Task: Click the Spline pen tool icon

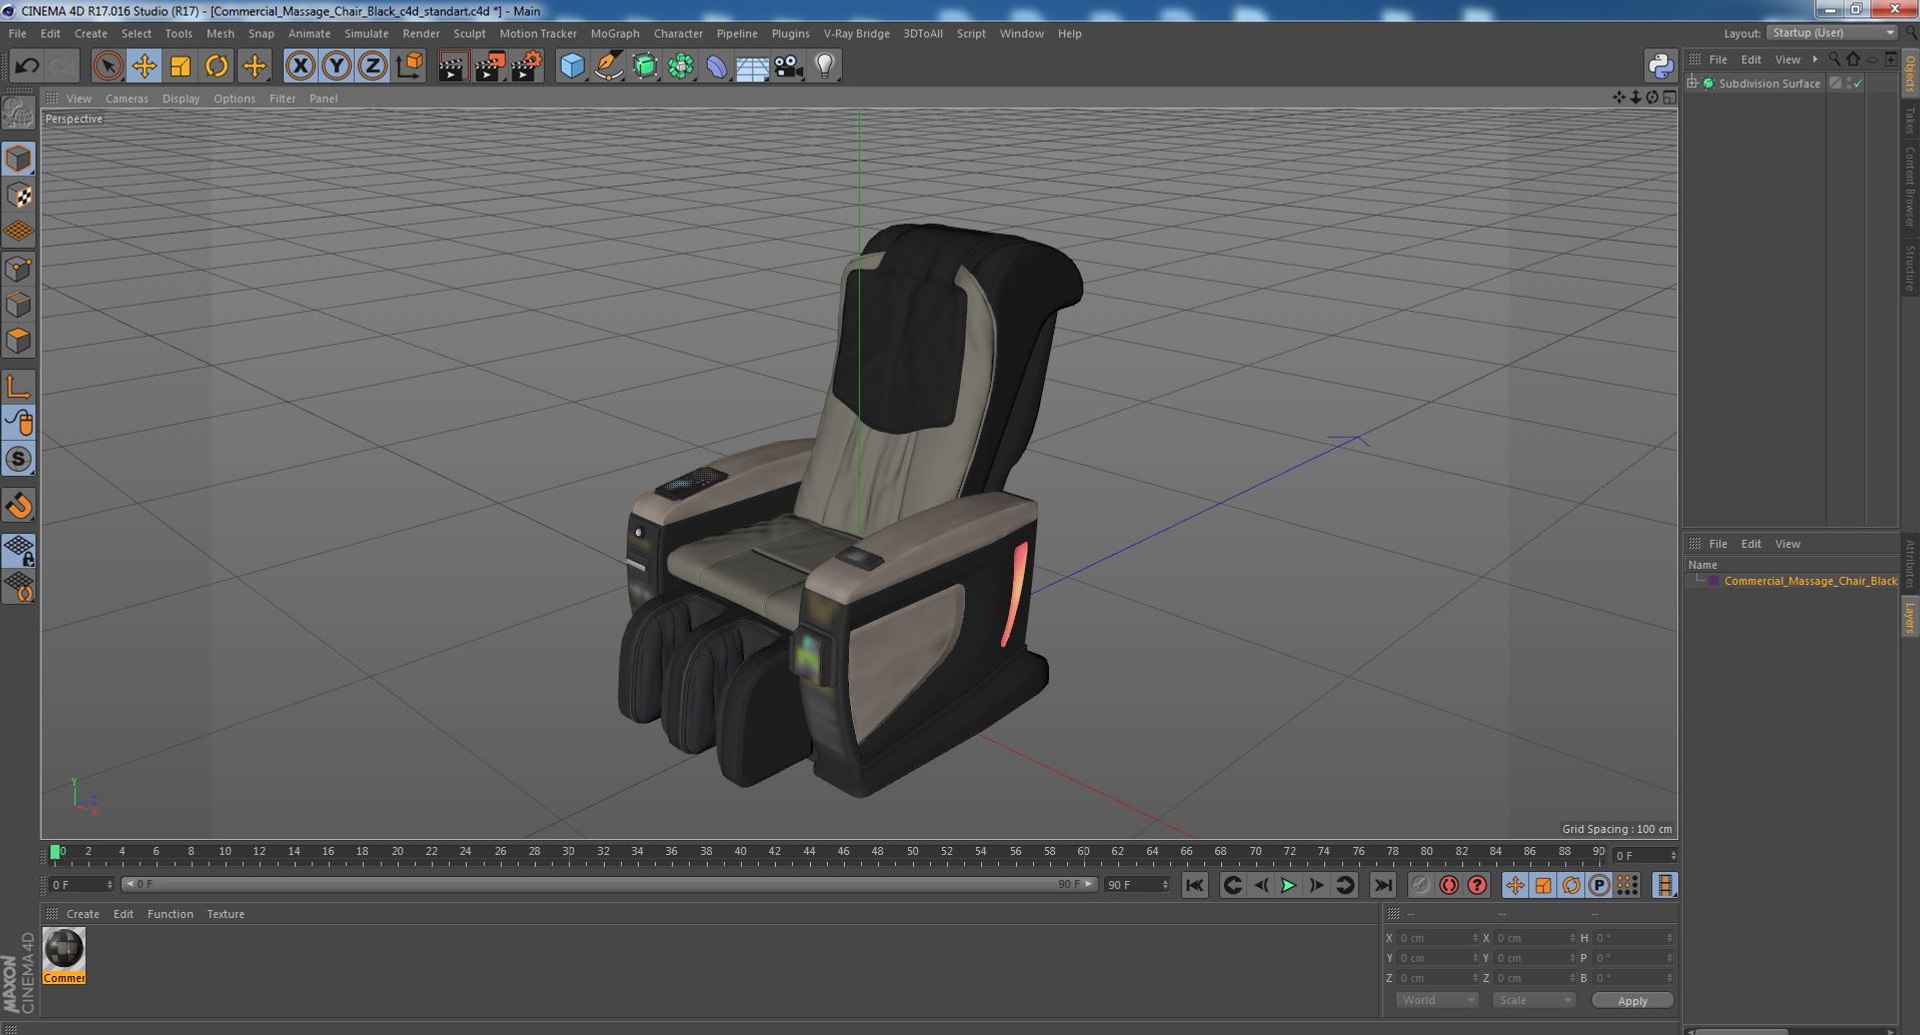Action: coord(608,66)
